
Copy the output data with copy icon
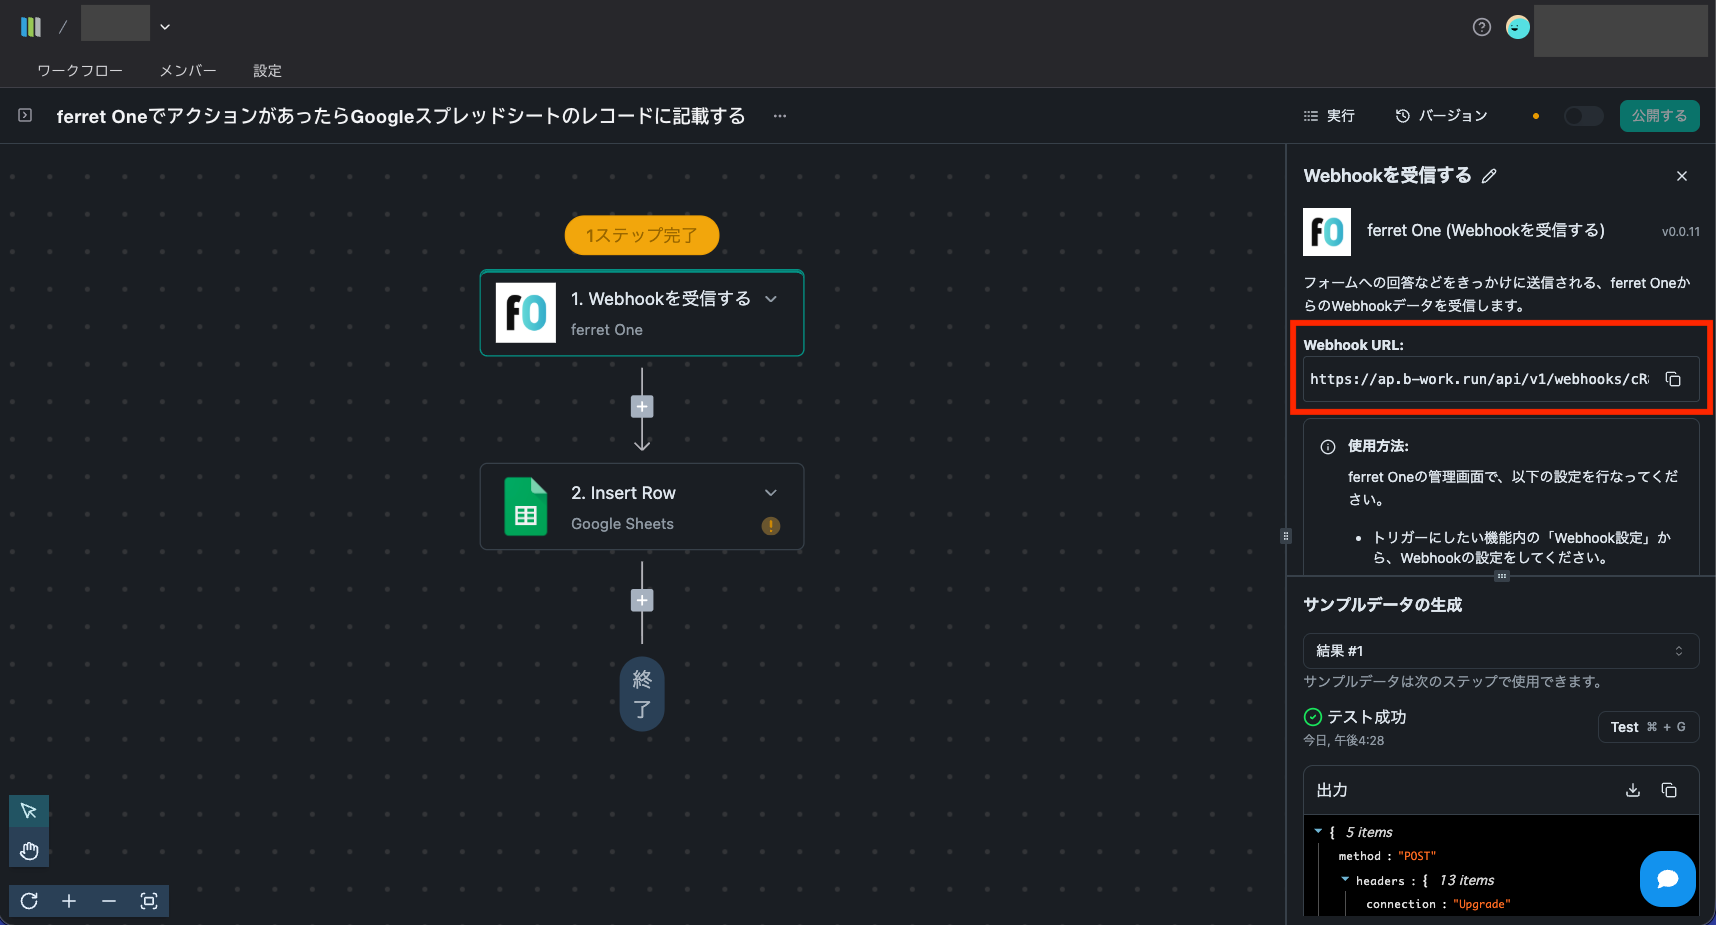click(x=1669, y=790)
